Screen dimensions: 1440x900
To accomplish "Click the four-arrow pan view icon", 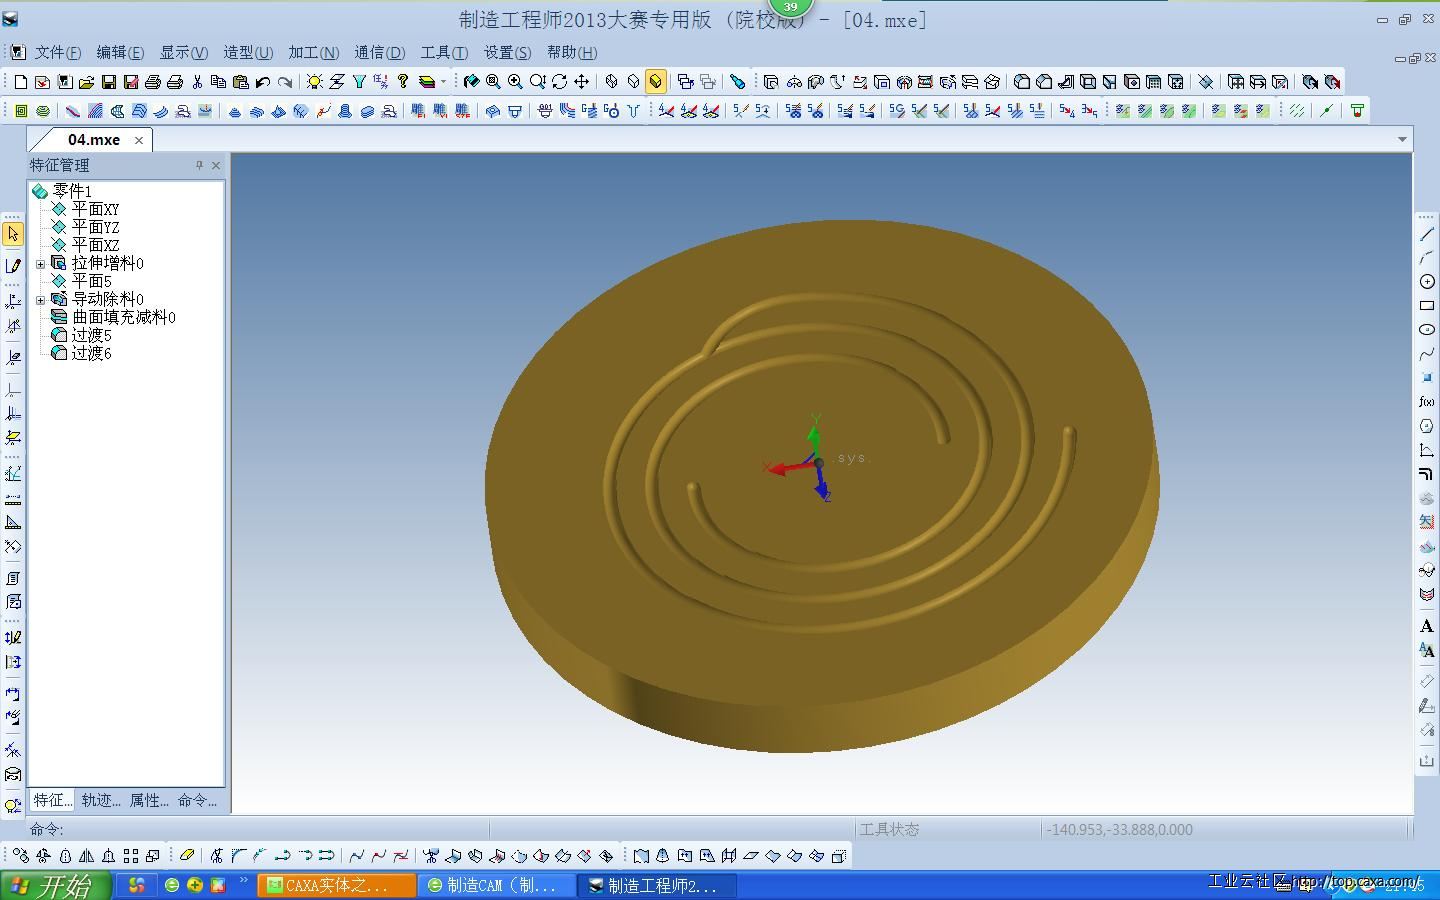I will (x=581, y=82).
